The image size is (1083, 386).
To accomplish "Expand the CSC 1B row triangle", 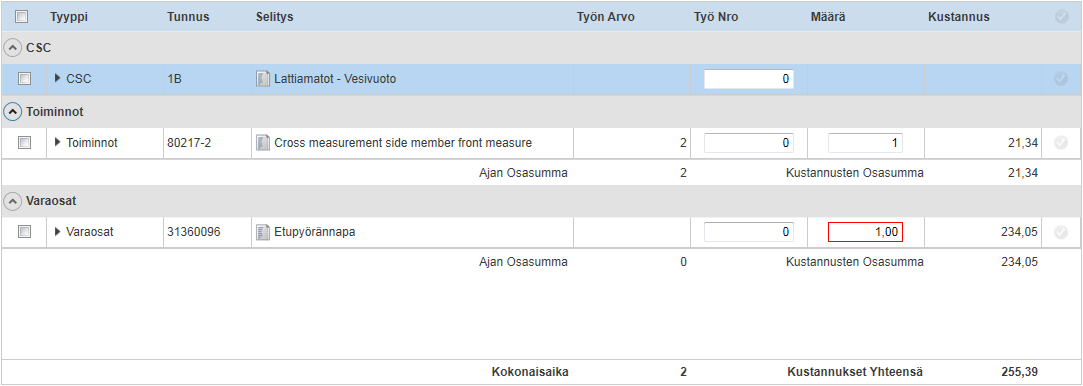I will tap(57, 79).
